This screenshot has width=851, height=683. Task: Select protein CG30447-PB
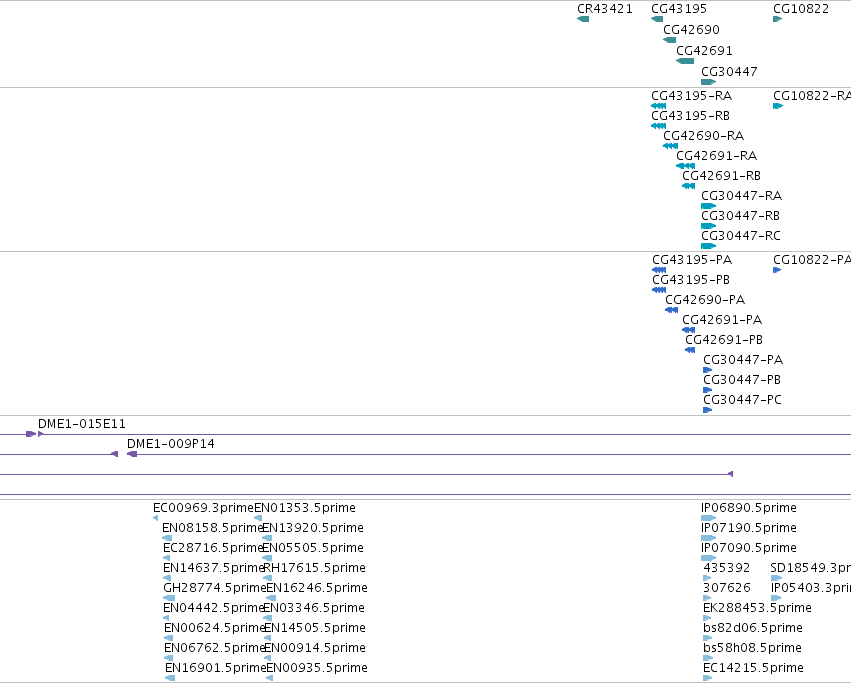point(742,380)
